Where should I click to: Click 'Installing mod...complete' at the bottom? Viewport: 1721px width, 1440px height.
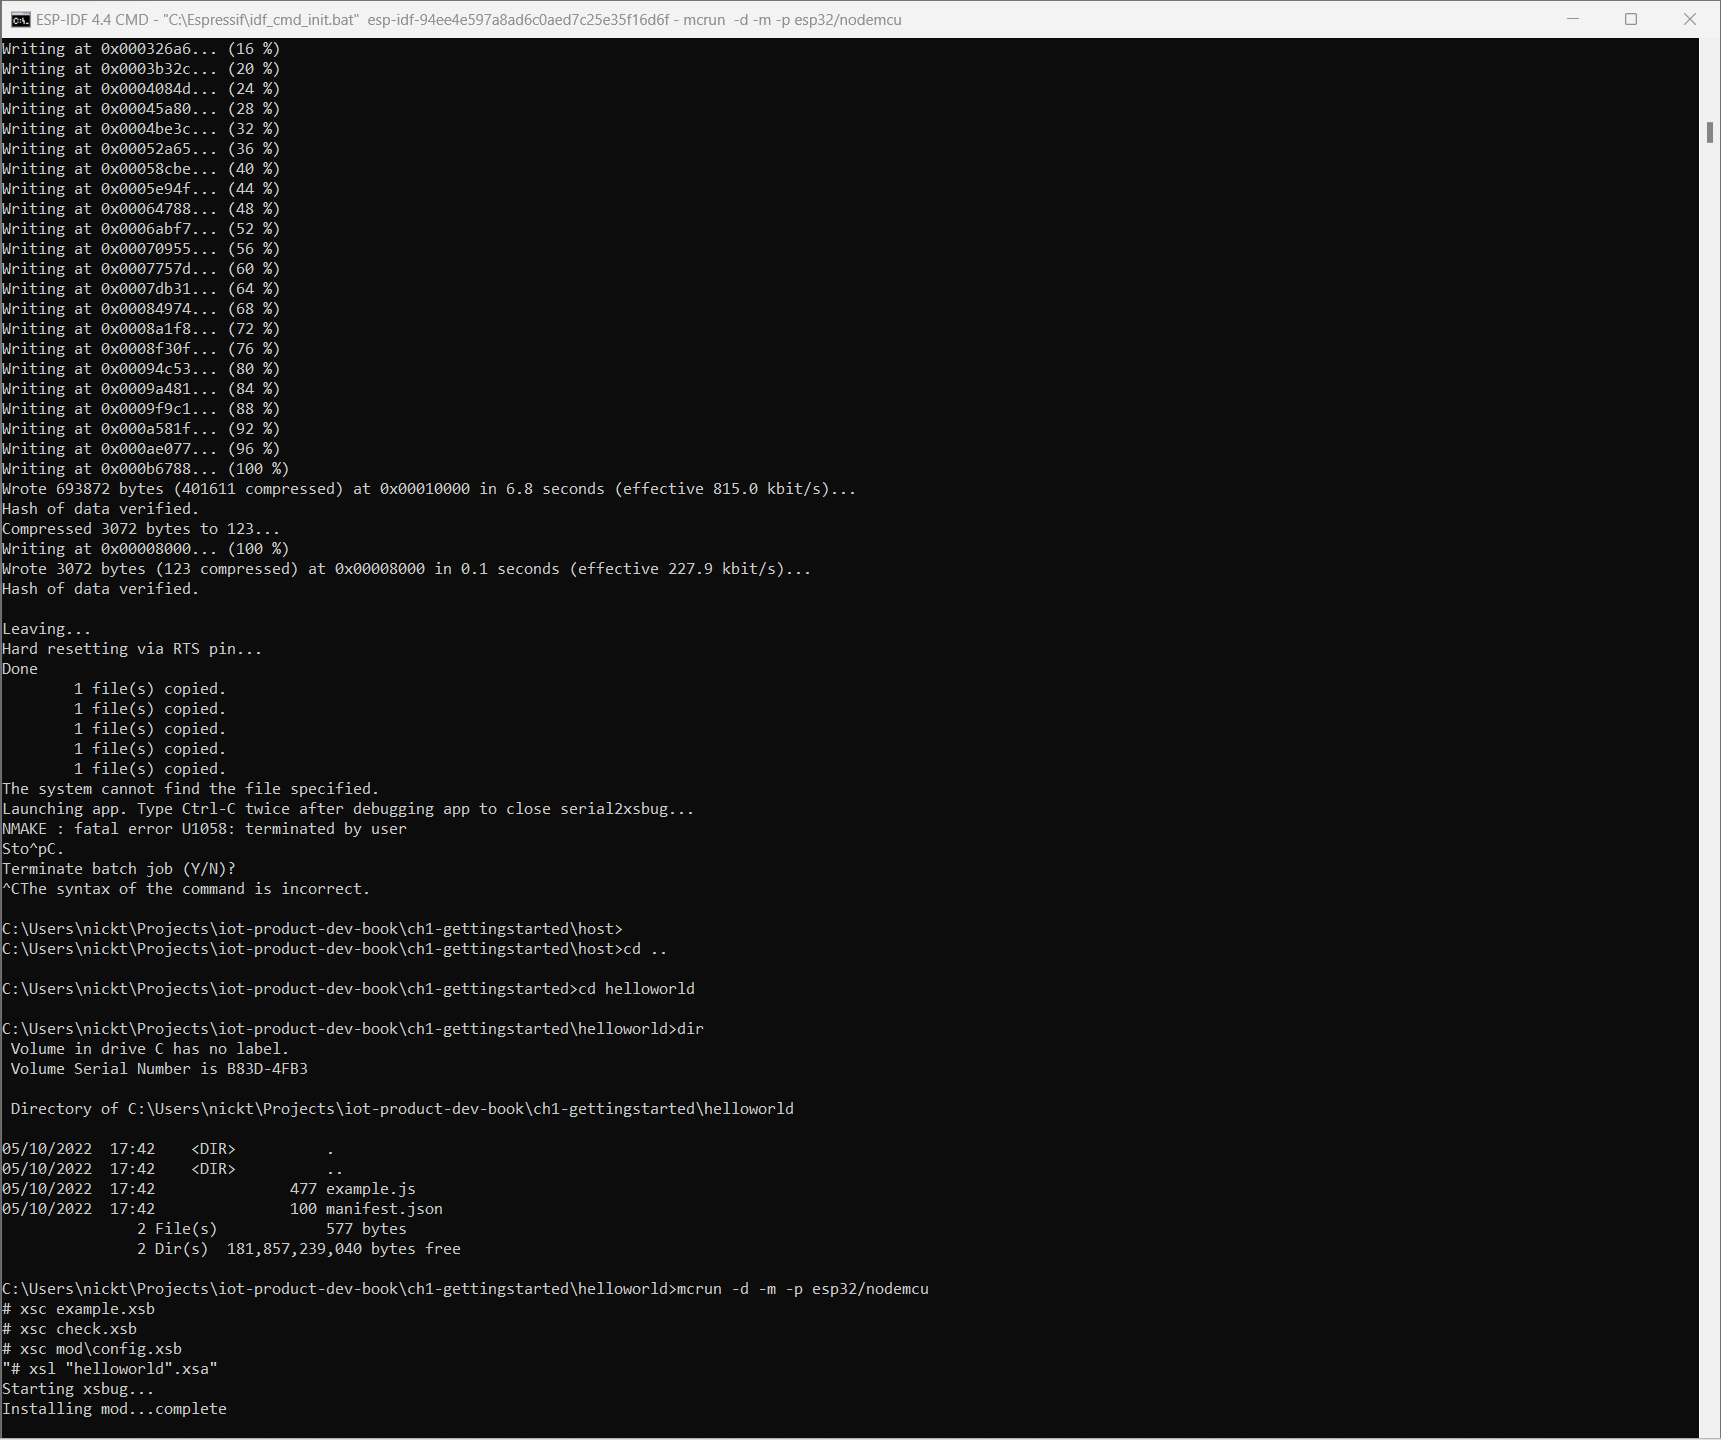tap(114, 1408)
